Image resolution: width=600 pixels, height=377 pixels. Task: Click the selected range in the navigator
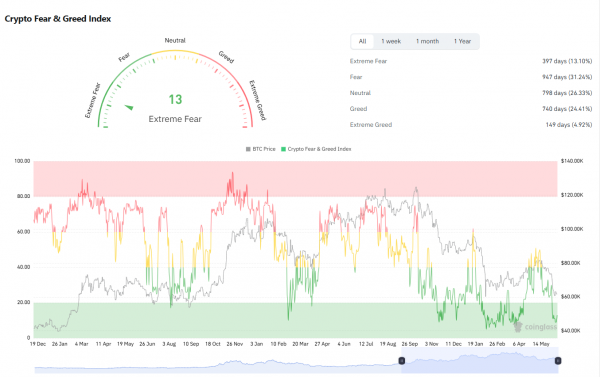[480, 361]
